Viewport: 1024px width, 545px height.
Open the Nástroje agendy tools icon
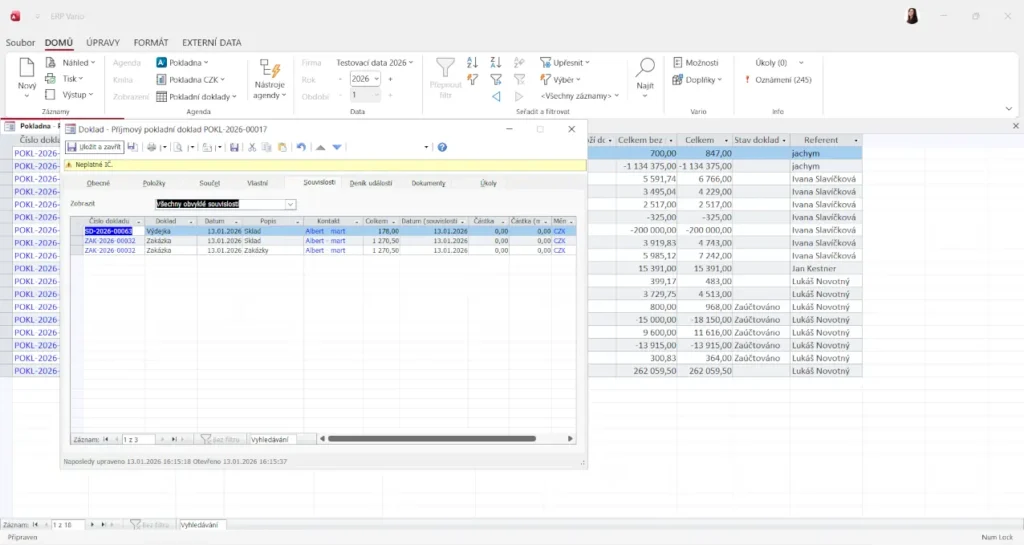coord(270,68)
